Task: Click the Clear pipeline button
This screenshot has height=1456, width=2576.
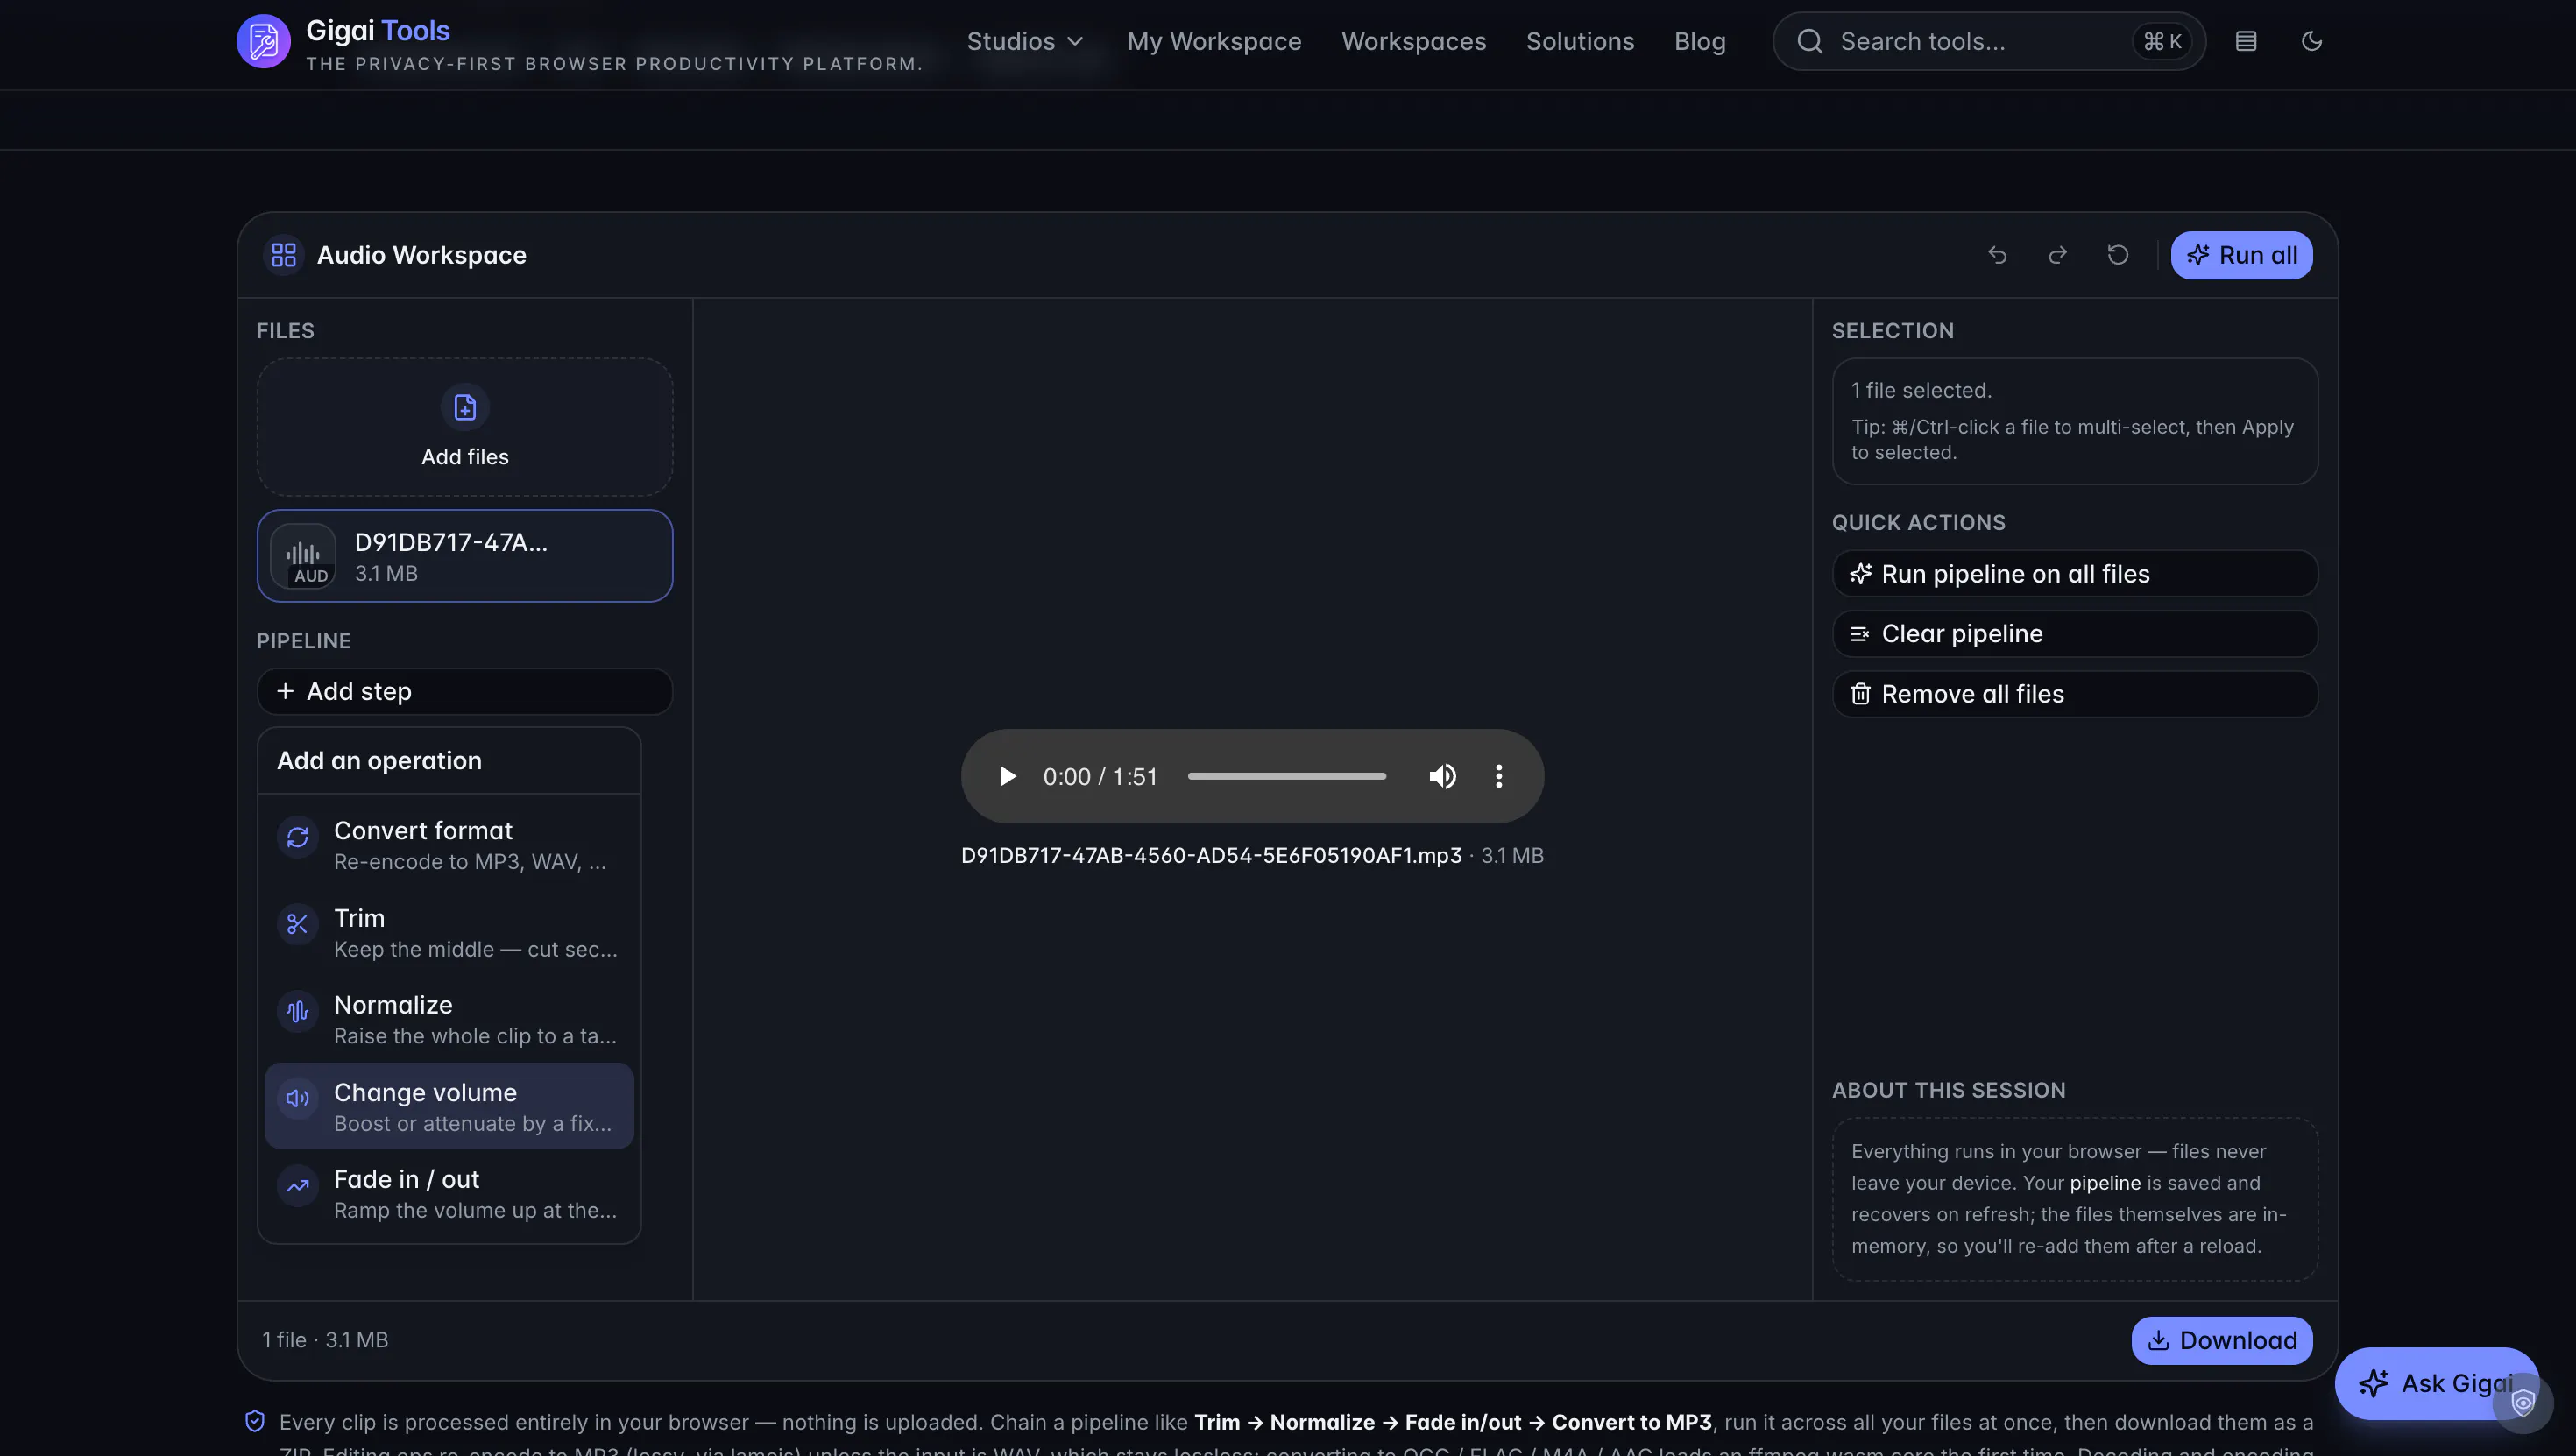Action: 2075,634
